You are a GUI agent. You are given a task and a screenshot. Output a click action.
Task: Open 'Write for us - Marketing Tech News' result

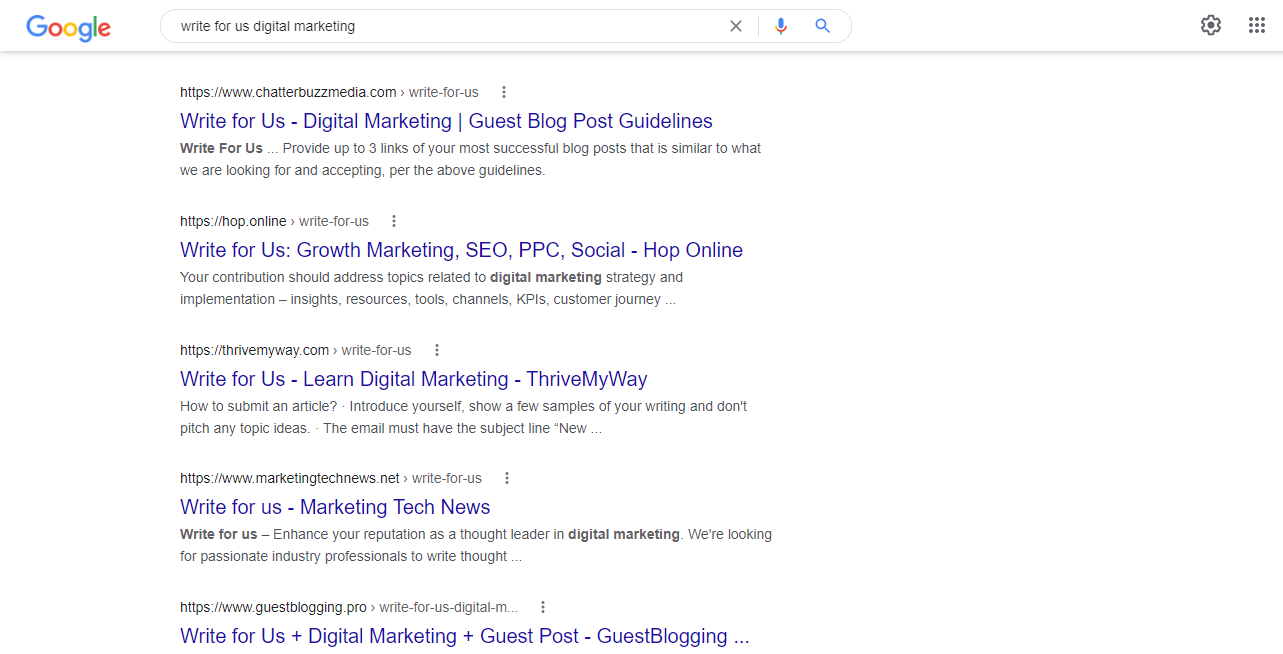coord(335,507)
